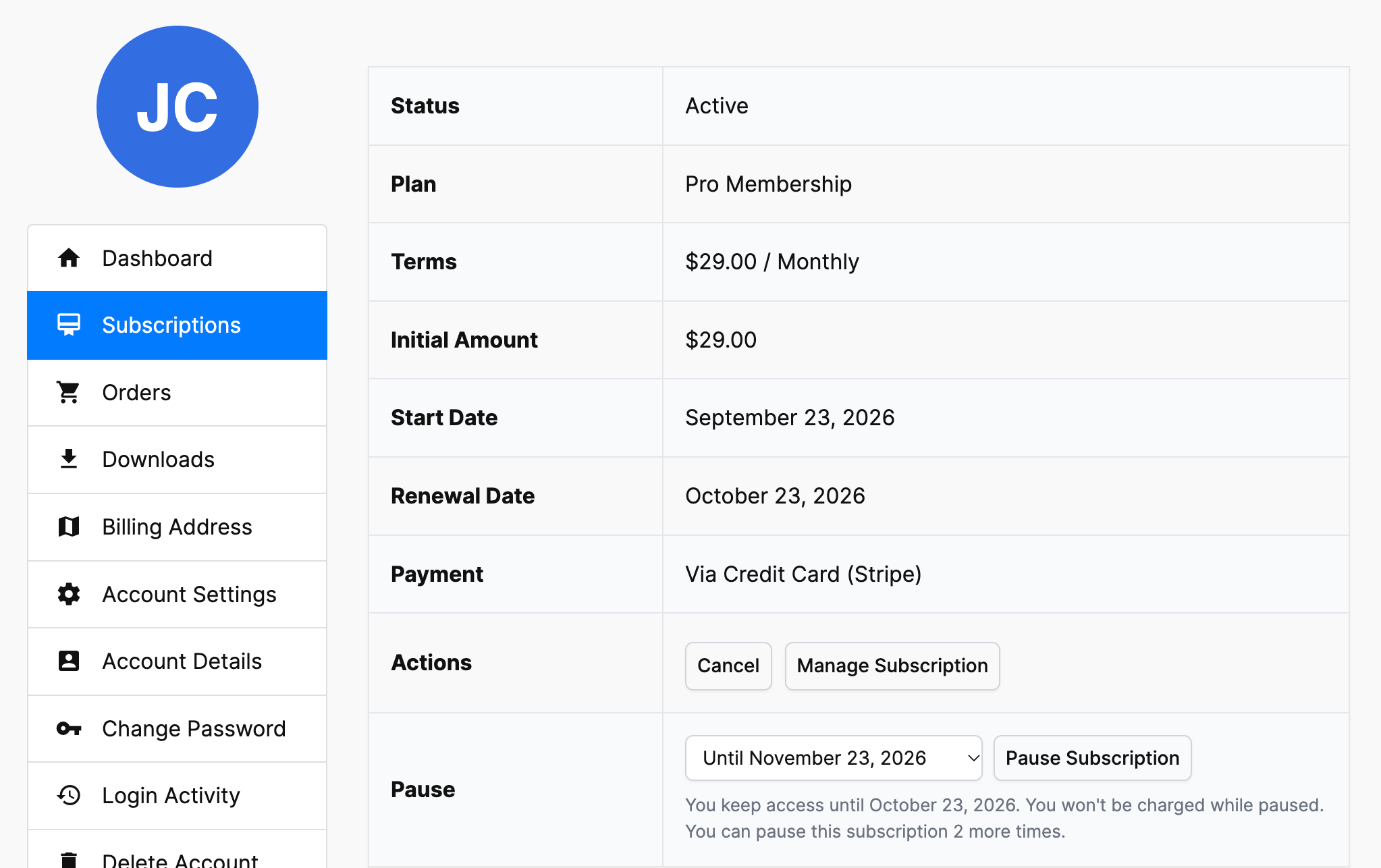Open the Downloads section
The height and width of the screenshot is (868, 1381).
(x=177, y=459)
